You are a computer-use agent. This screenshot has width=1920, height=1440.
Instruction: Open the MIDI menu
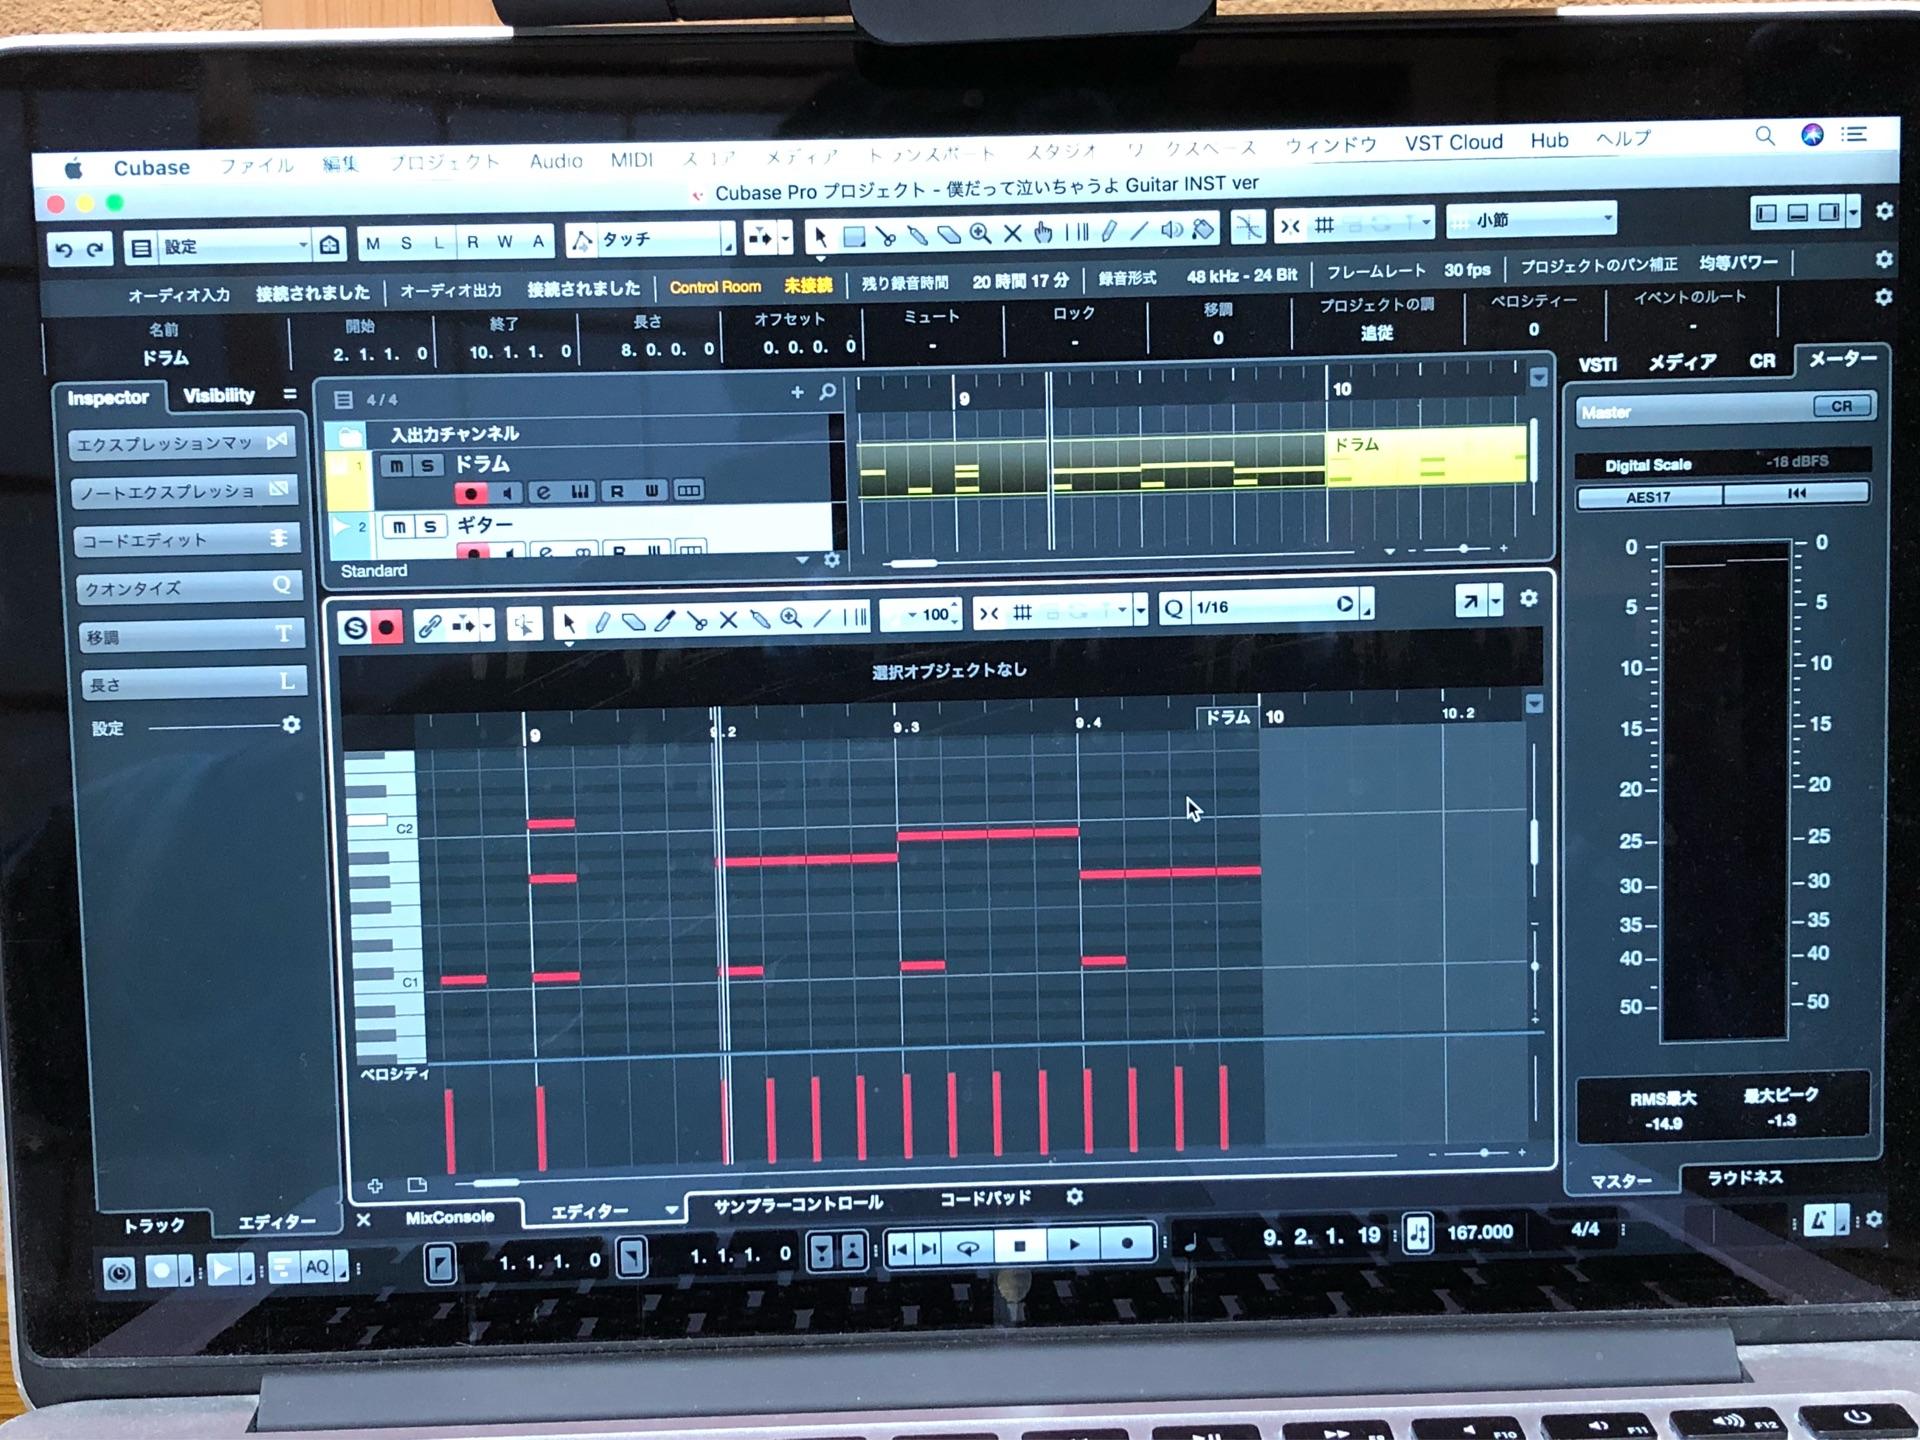pyautogui.click(x=631, y=160)
